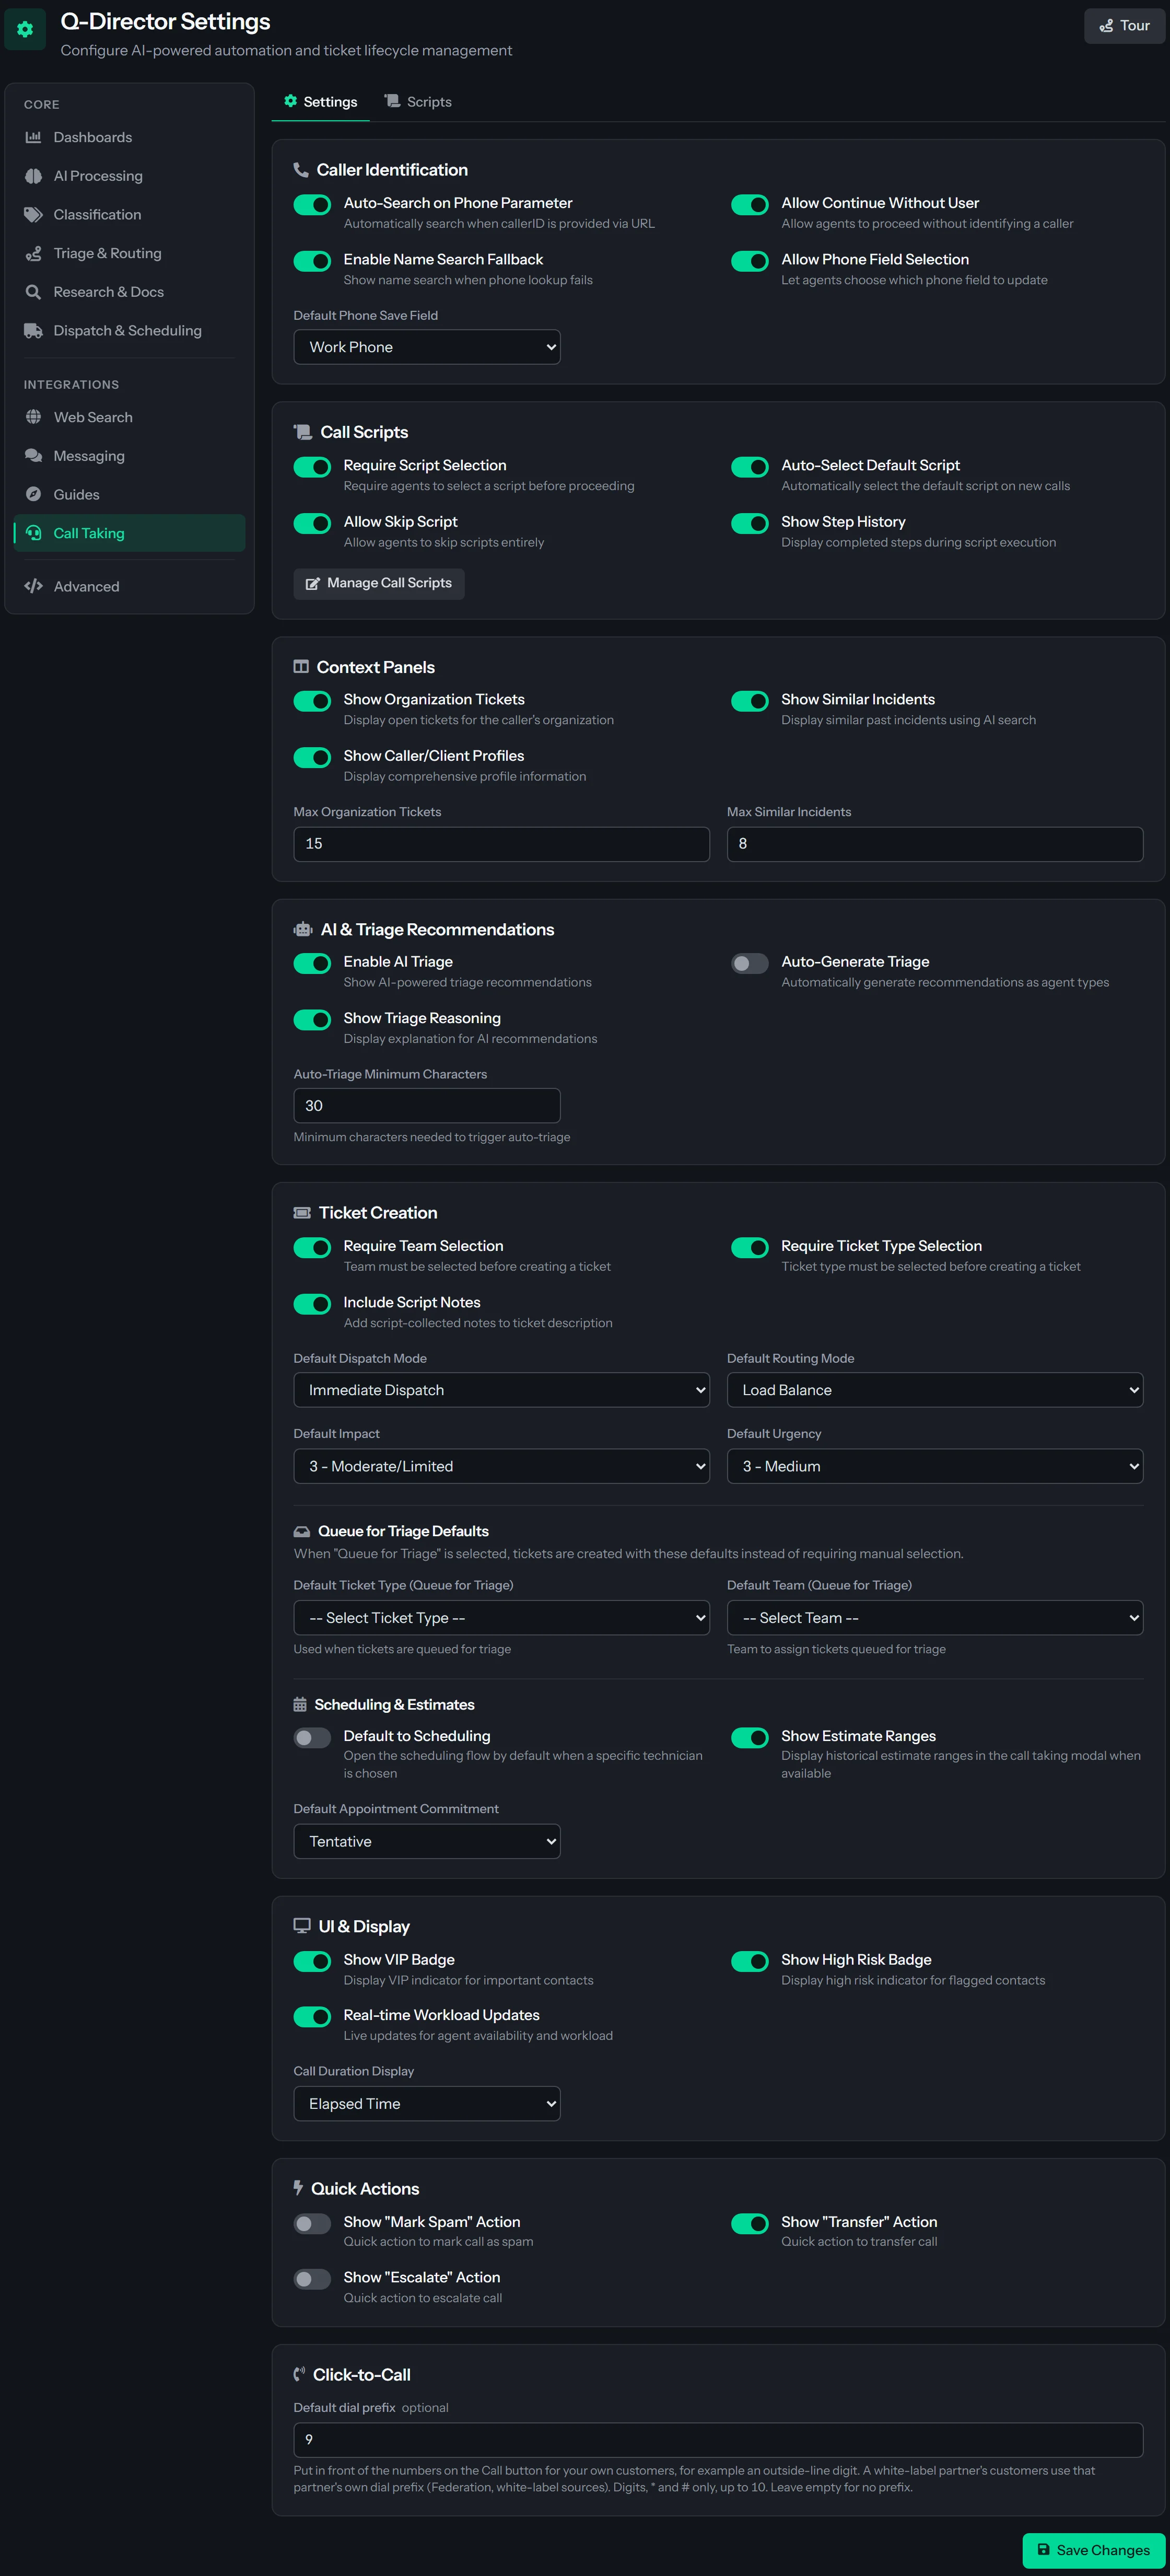Open Select Ticket Type dropdown
Viewport: 1170px width, 2576px height.
(x=501, y=1618)
